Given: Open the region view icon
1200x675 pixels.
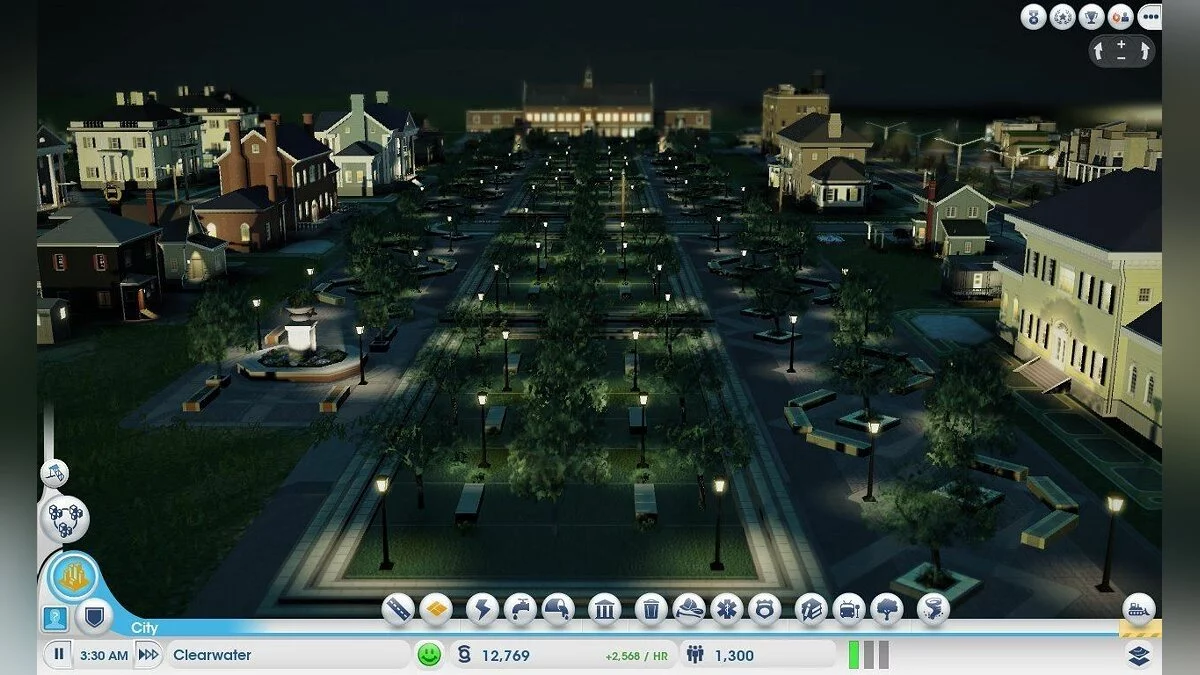Looking at the screenshot, I should (x=64, y=519).
